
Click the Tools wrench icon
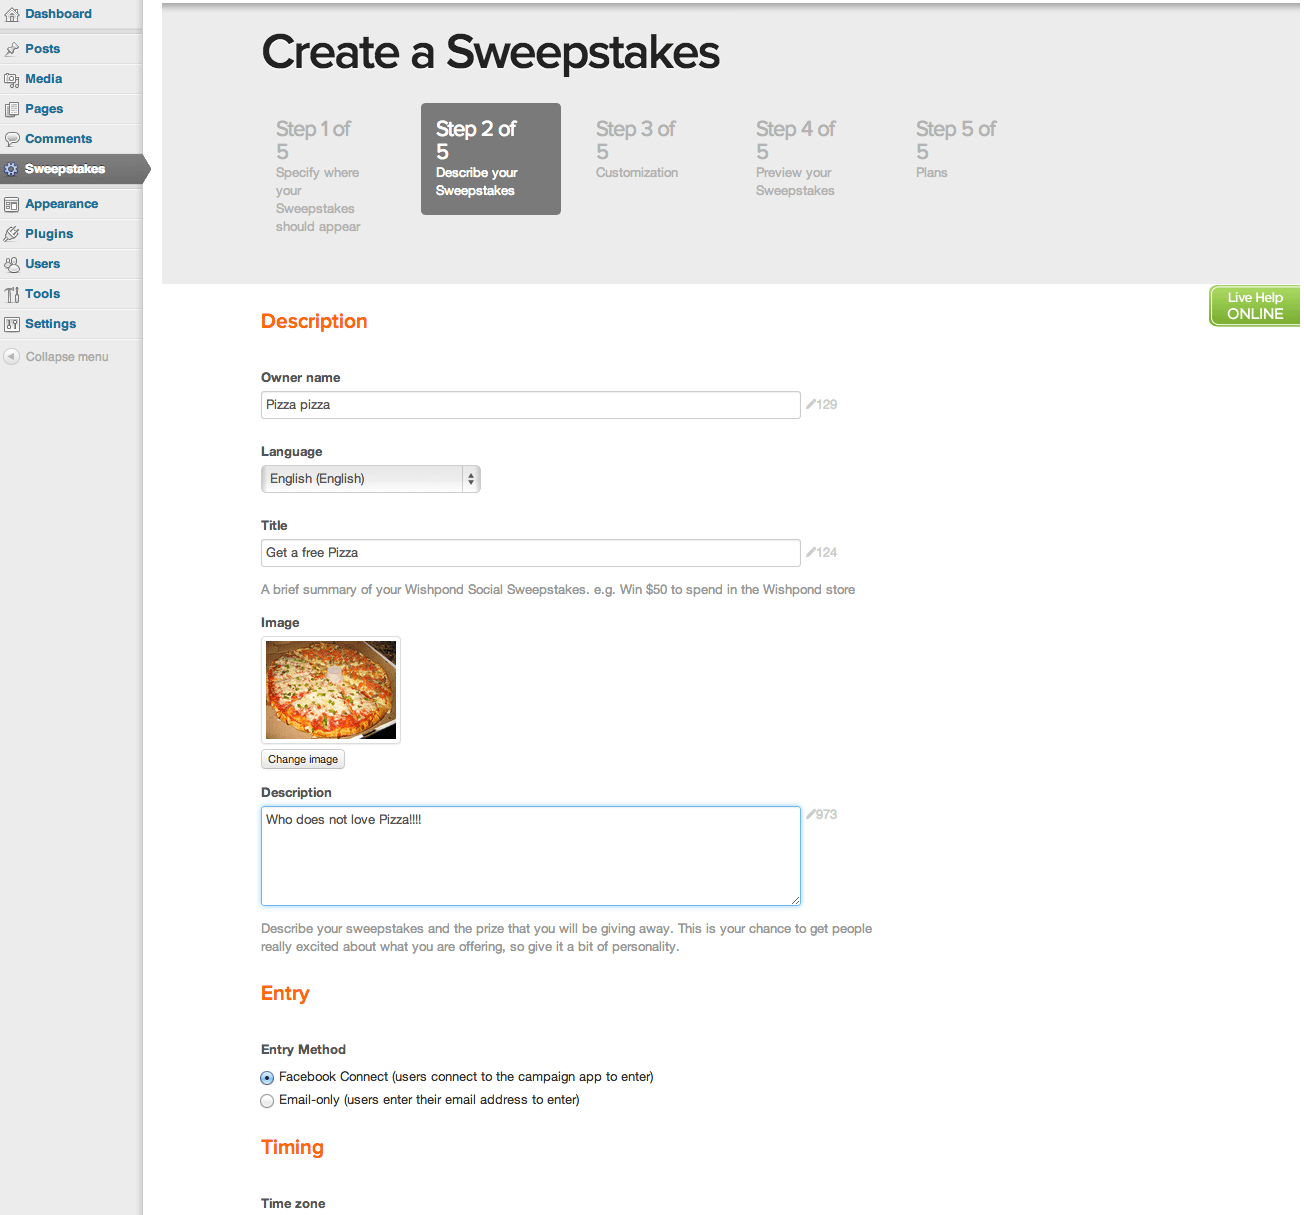(12, 294)
